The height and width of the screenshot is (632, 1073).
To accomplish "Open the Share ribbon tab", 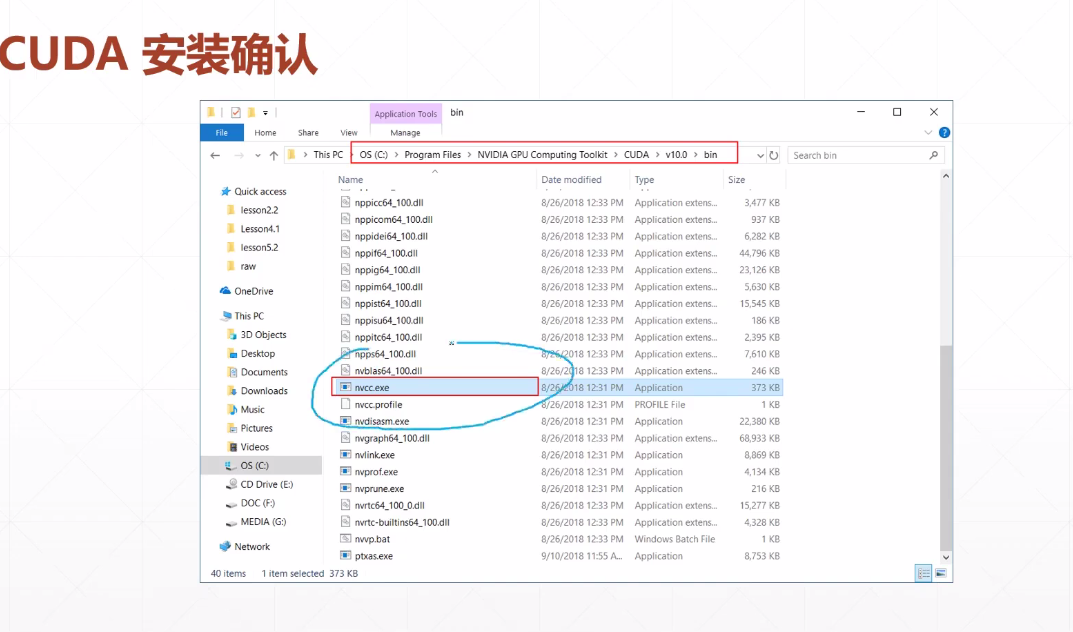I will click(308, 133).
